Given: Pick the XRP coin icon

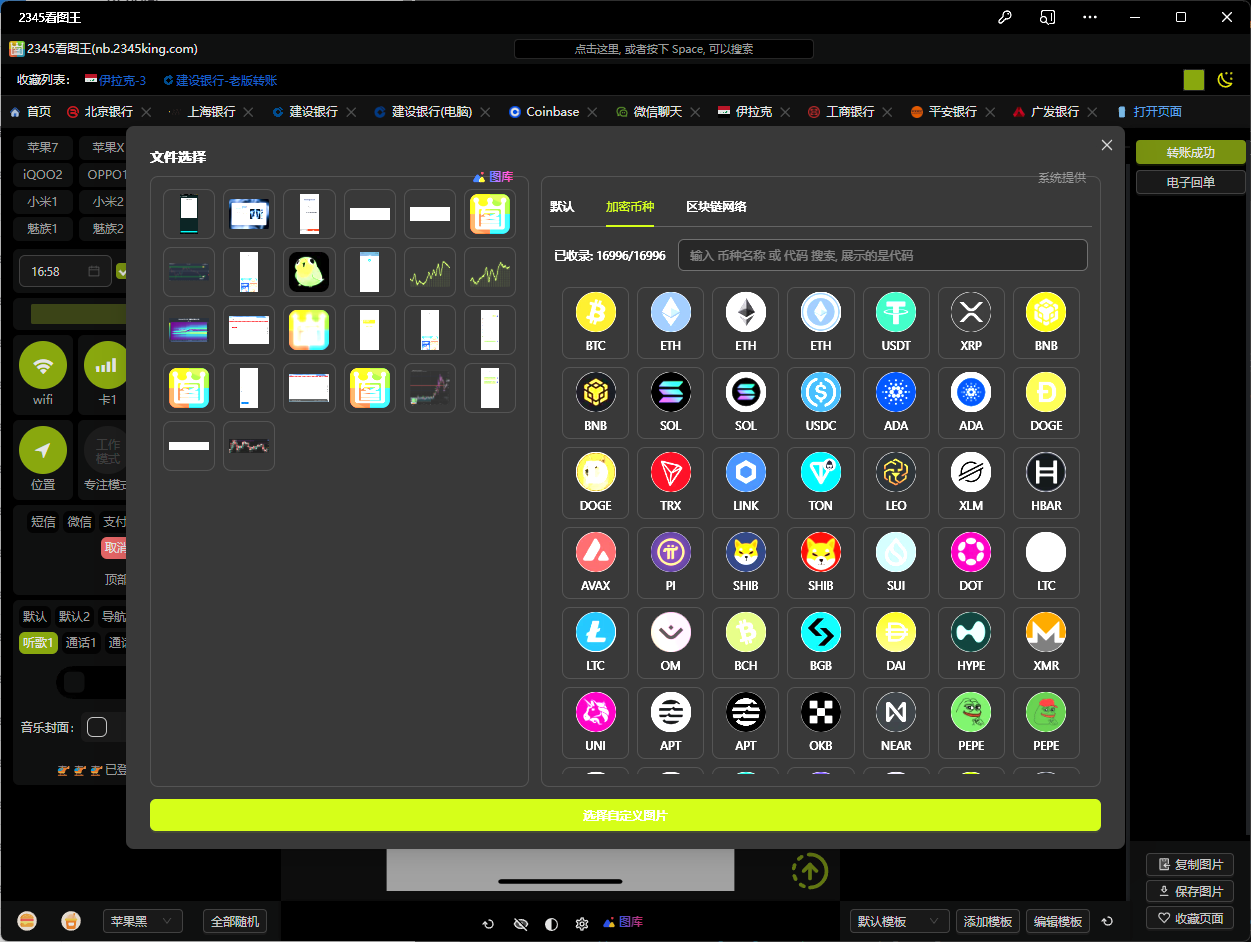Looking at the screenshot, I should point(970,313).
